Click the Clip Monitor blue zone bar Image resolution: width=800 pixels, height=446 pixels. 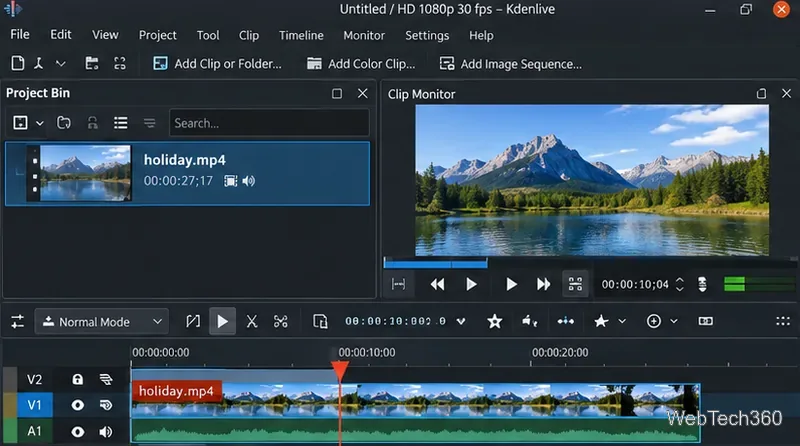click(x=435, y=263)
